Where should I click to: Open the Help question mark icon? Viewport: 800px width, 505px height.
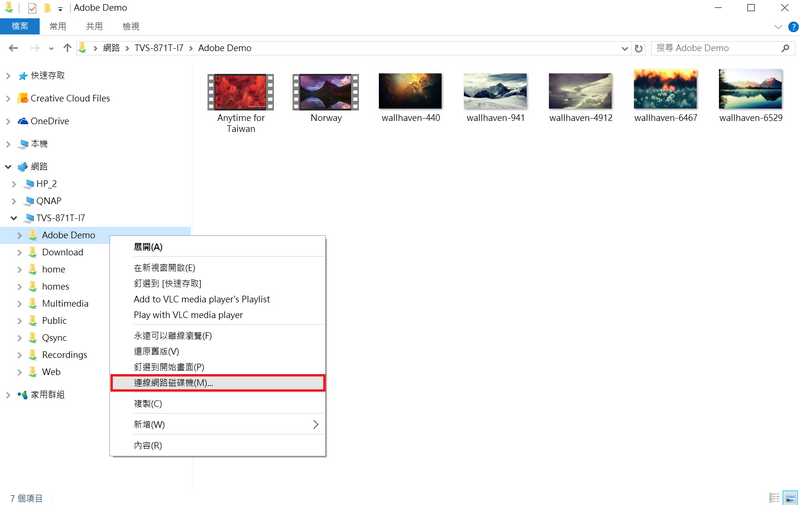click(x=793, y=27)
